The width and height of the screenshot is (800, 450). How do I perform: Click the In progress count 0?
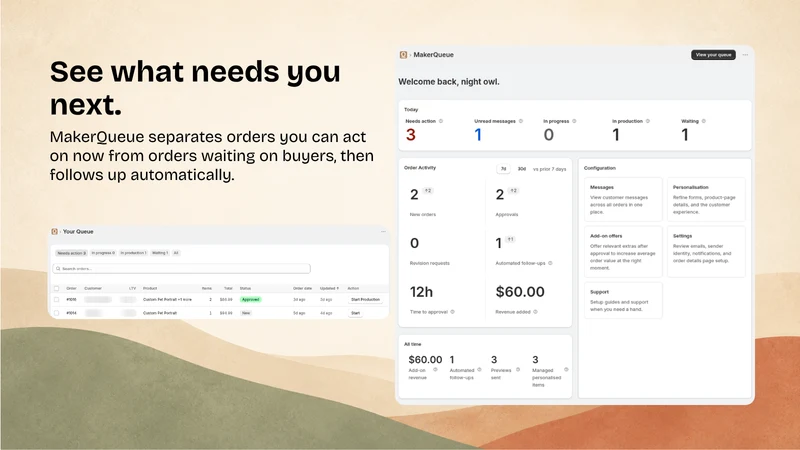click(x=548, y=135)
